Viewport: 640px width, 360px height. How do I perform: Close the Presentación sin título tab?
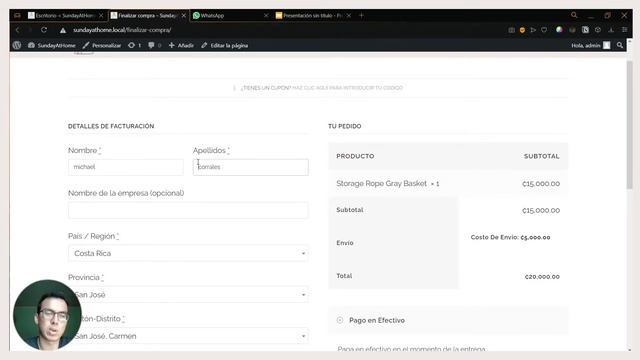coord(349,16)
